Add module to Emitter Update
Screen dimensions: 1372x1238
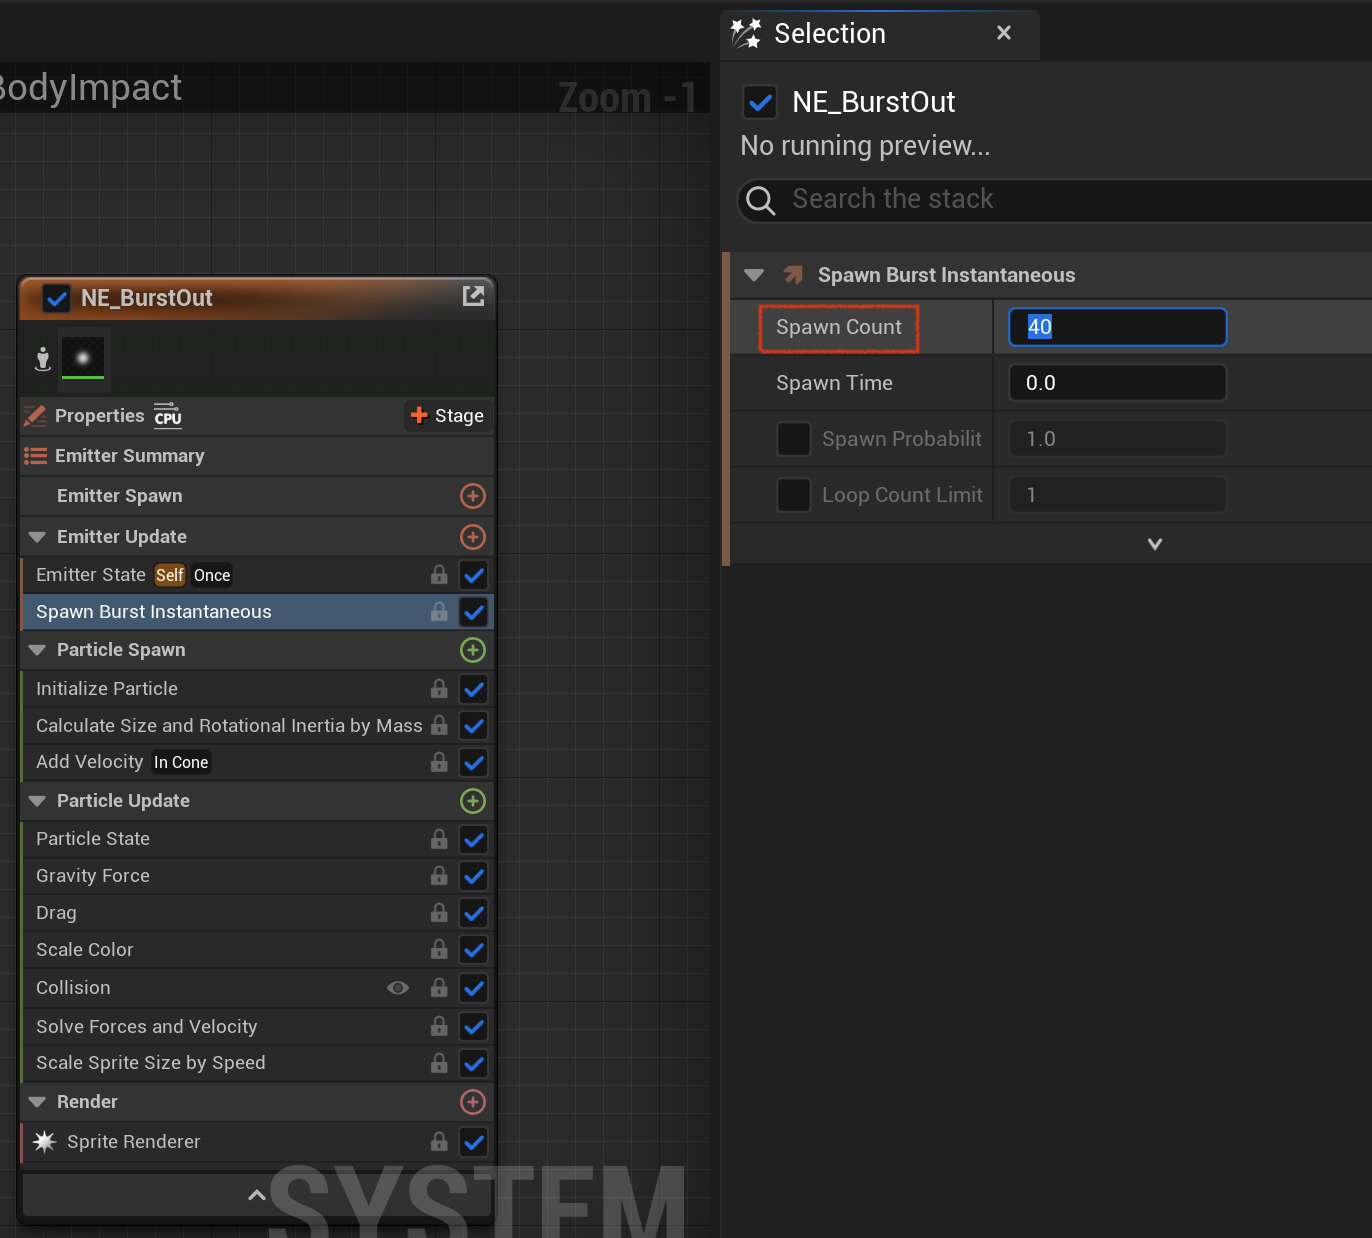[x=473, y=537]
